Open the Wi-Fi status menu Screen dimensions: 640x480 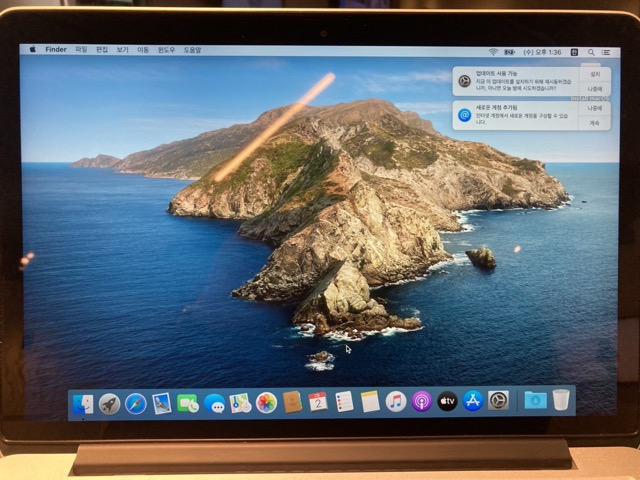pyautogui.click(x=493, y=51)
